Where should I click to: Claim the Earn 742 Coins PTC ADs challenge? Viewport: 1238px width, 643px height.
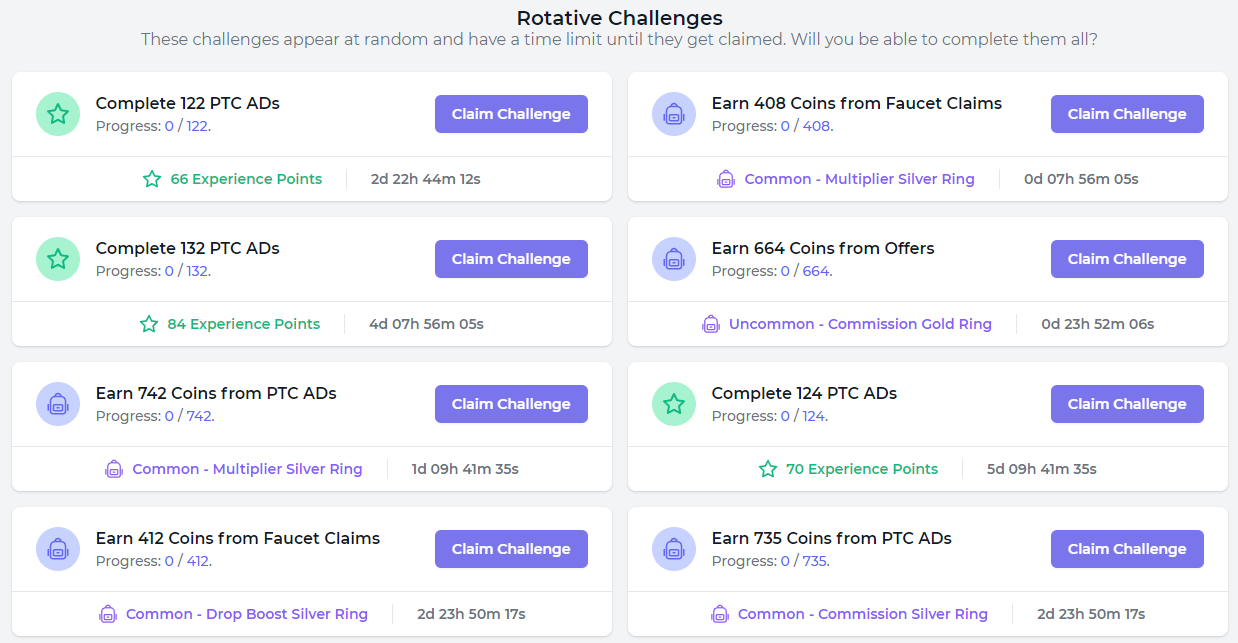point(511,404)
